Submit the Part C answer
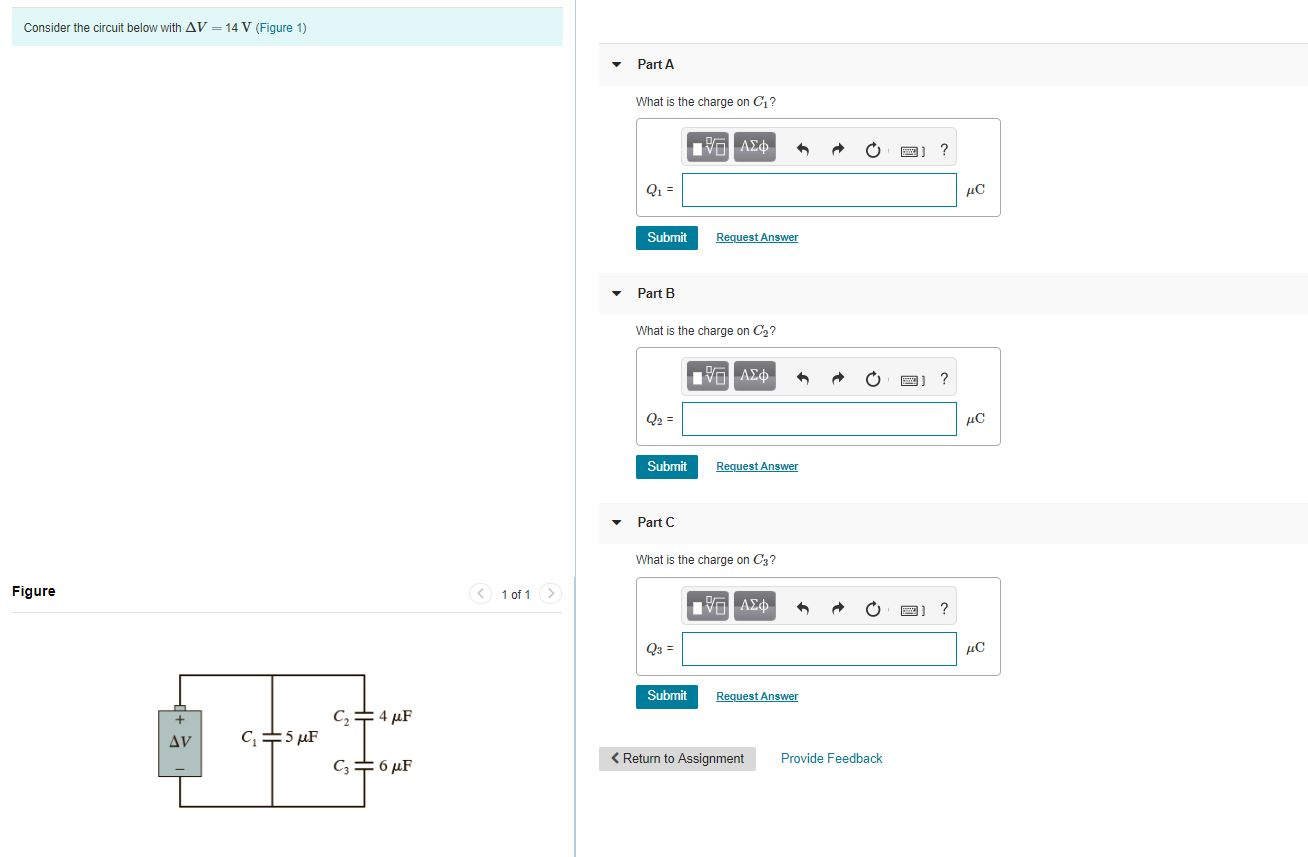1308x857 pixels. [667, 695]
